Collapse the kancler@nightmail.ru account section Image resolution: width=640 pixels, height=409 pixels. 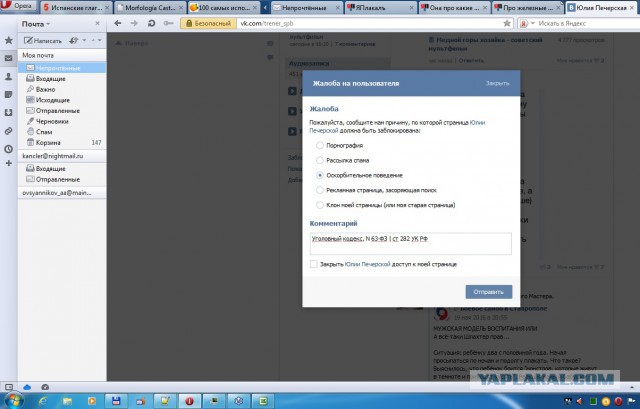[62, 156]
